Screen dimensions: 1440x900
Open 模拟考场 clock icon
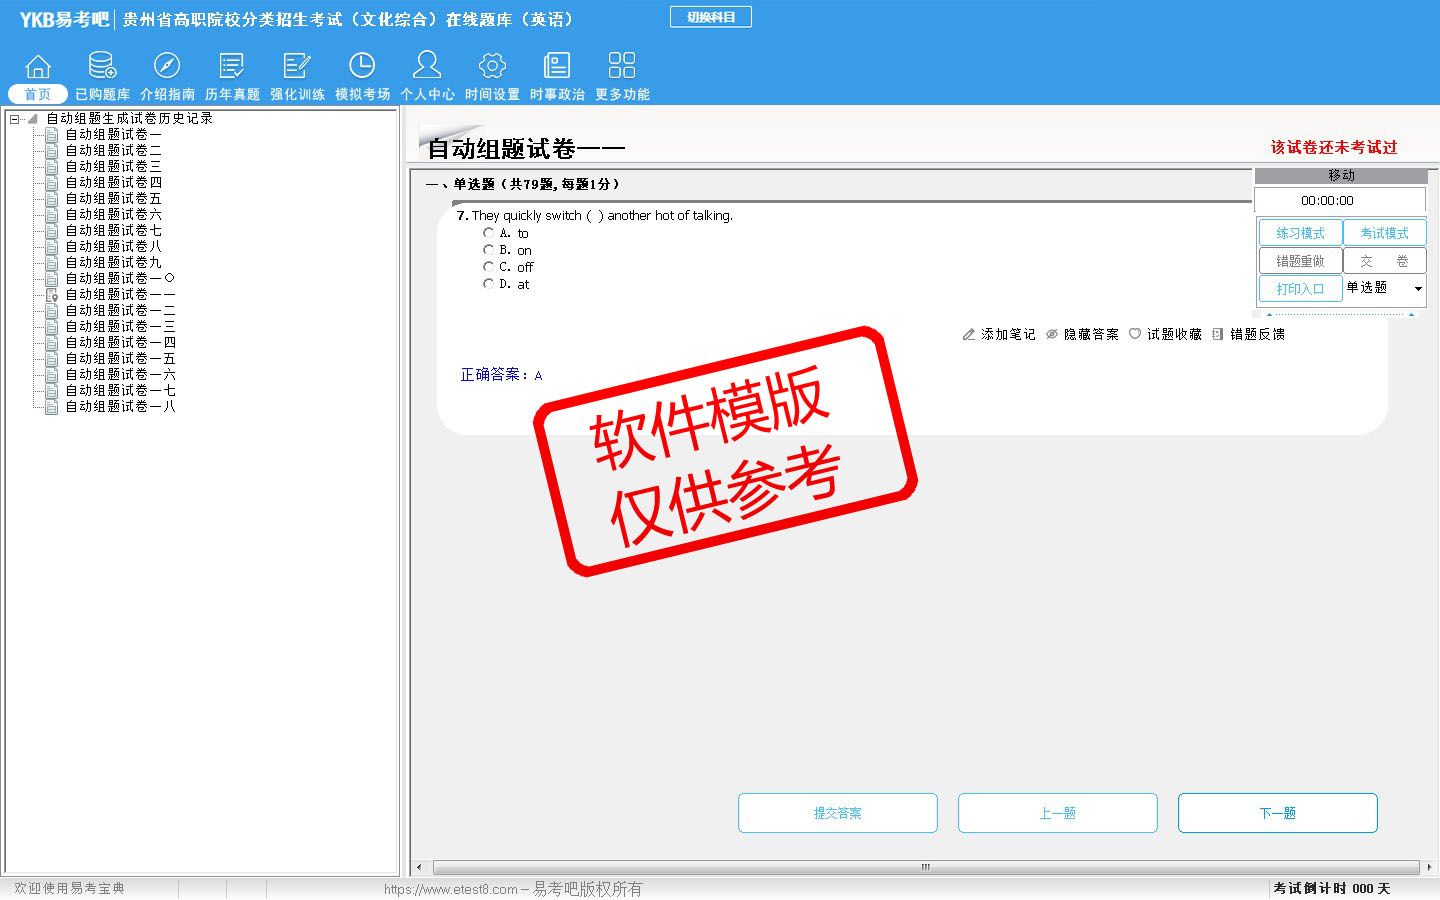click(362, 66)
